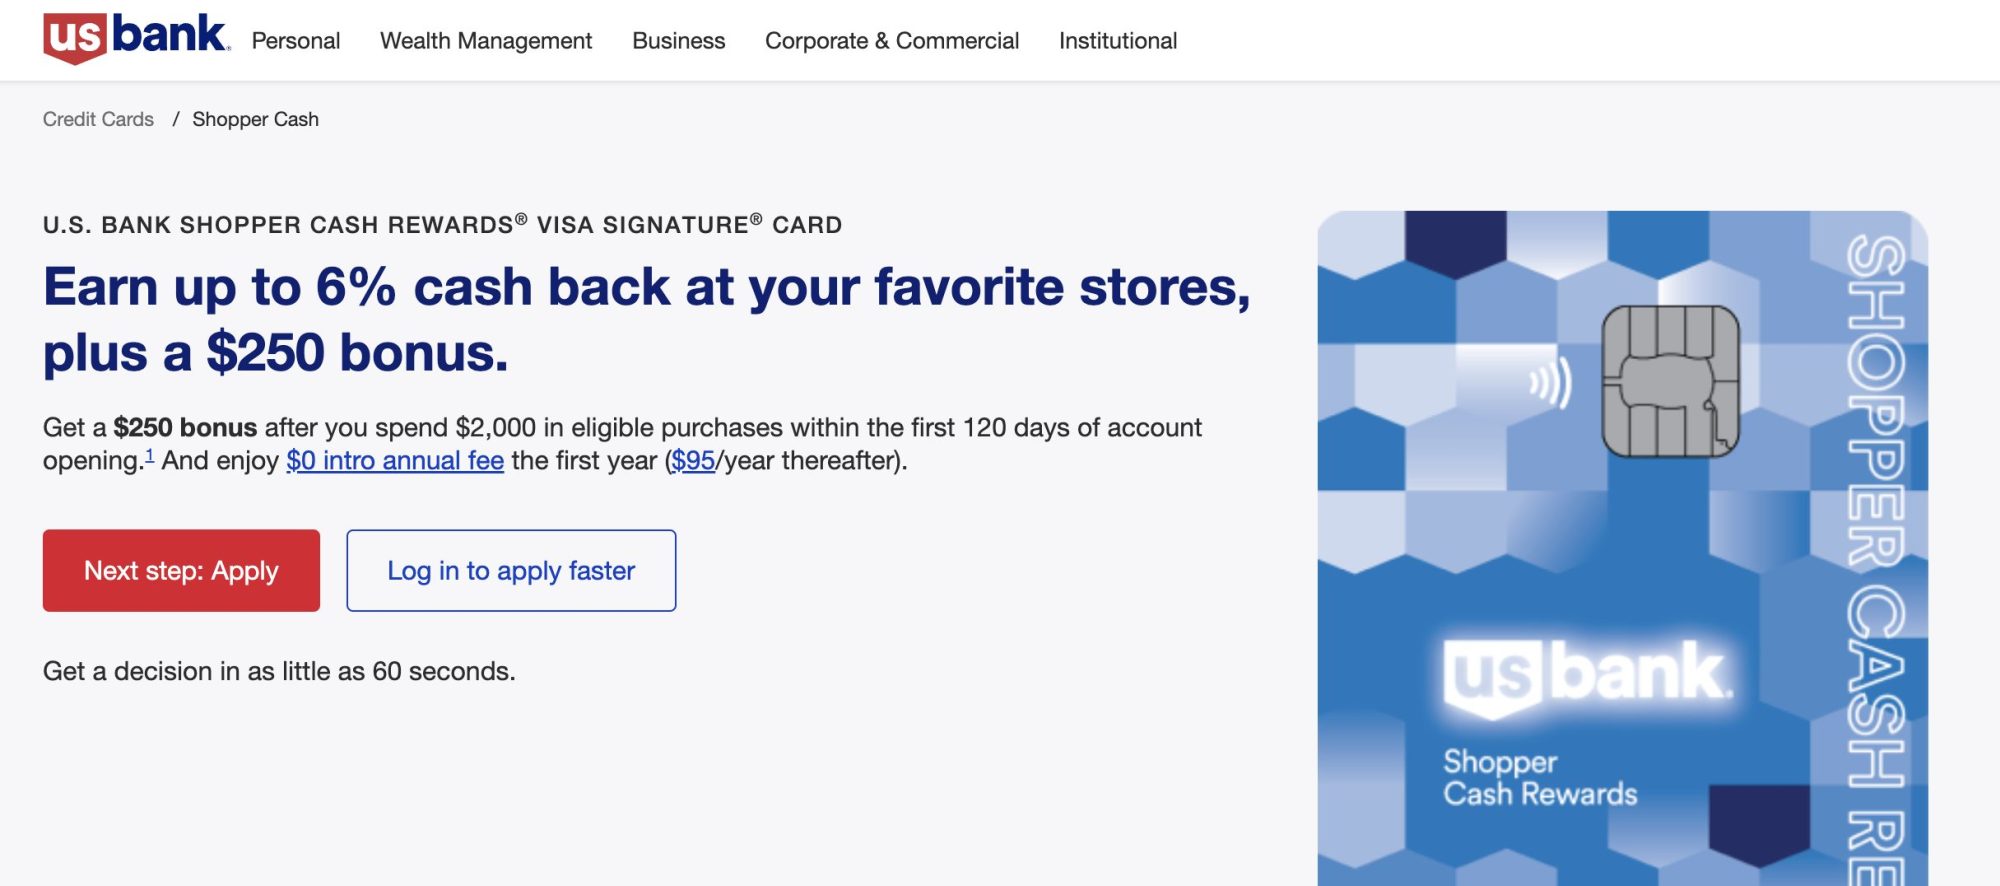This screenshot has width=2000, height=886.
Task: Go to Wealth Management section
Action: tap(486, 41)
